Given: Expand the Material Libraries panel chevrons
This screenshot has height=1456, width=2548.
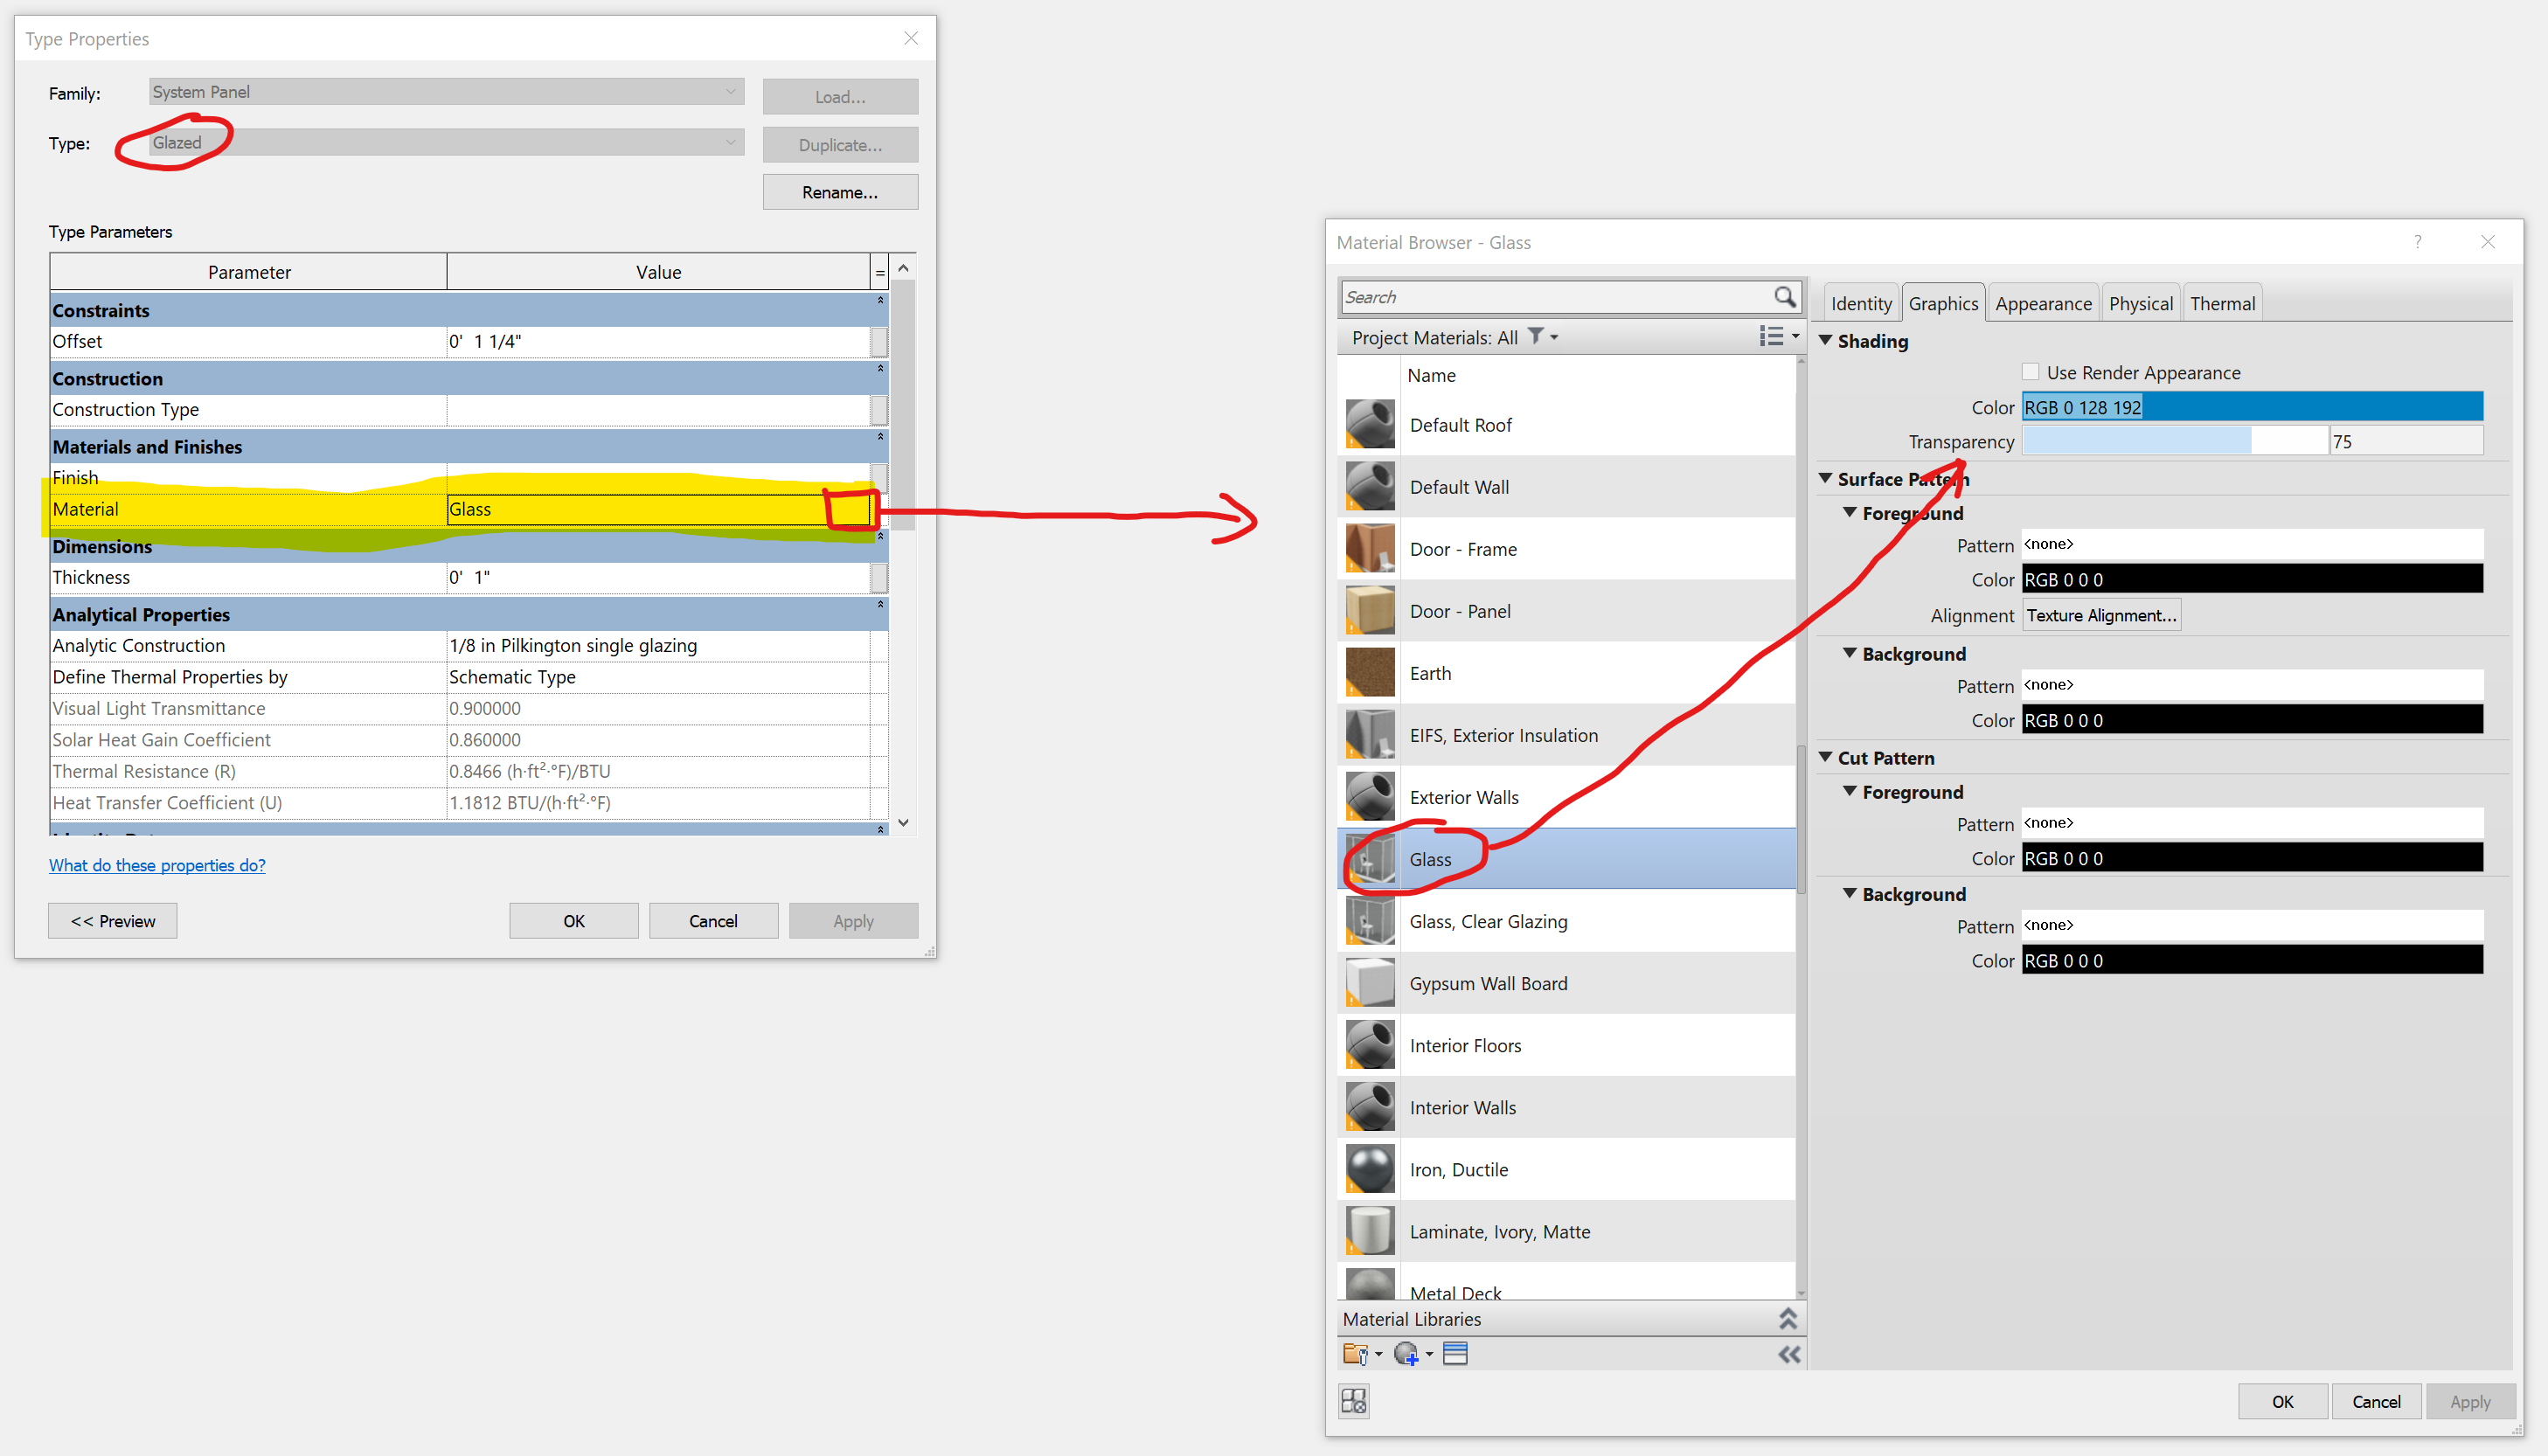Looking at the screenshot, I should (1788, 1319).
